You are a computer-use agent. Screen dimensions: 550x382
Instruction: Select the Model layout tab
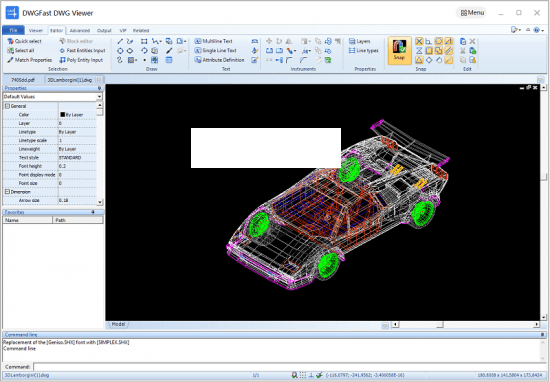point(118,324)
